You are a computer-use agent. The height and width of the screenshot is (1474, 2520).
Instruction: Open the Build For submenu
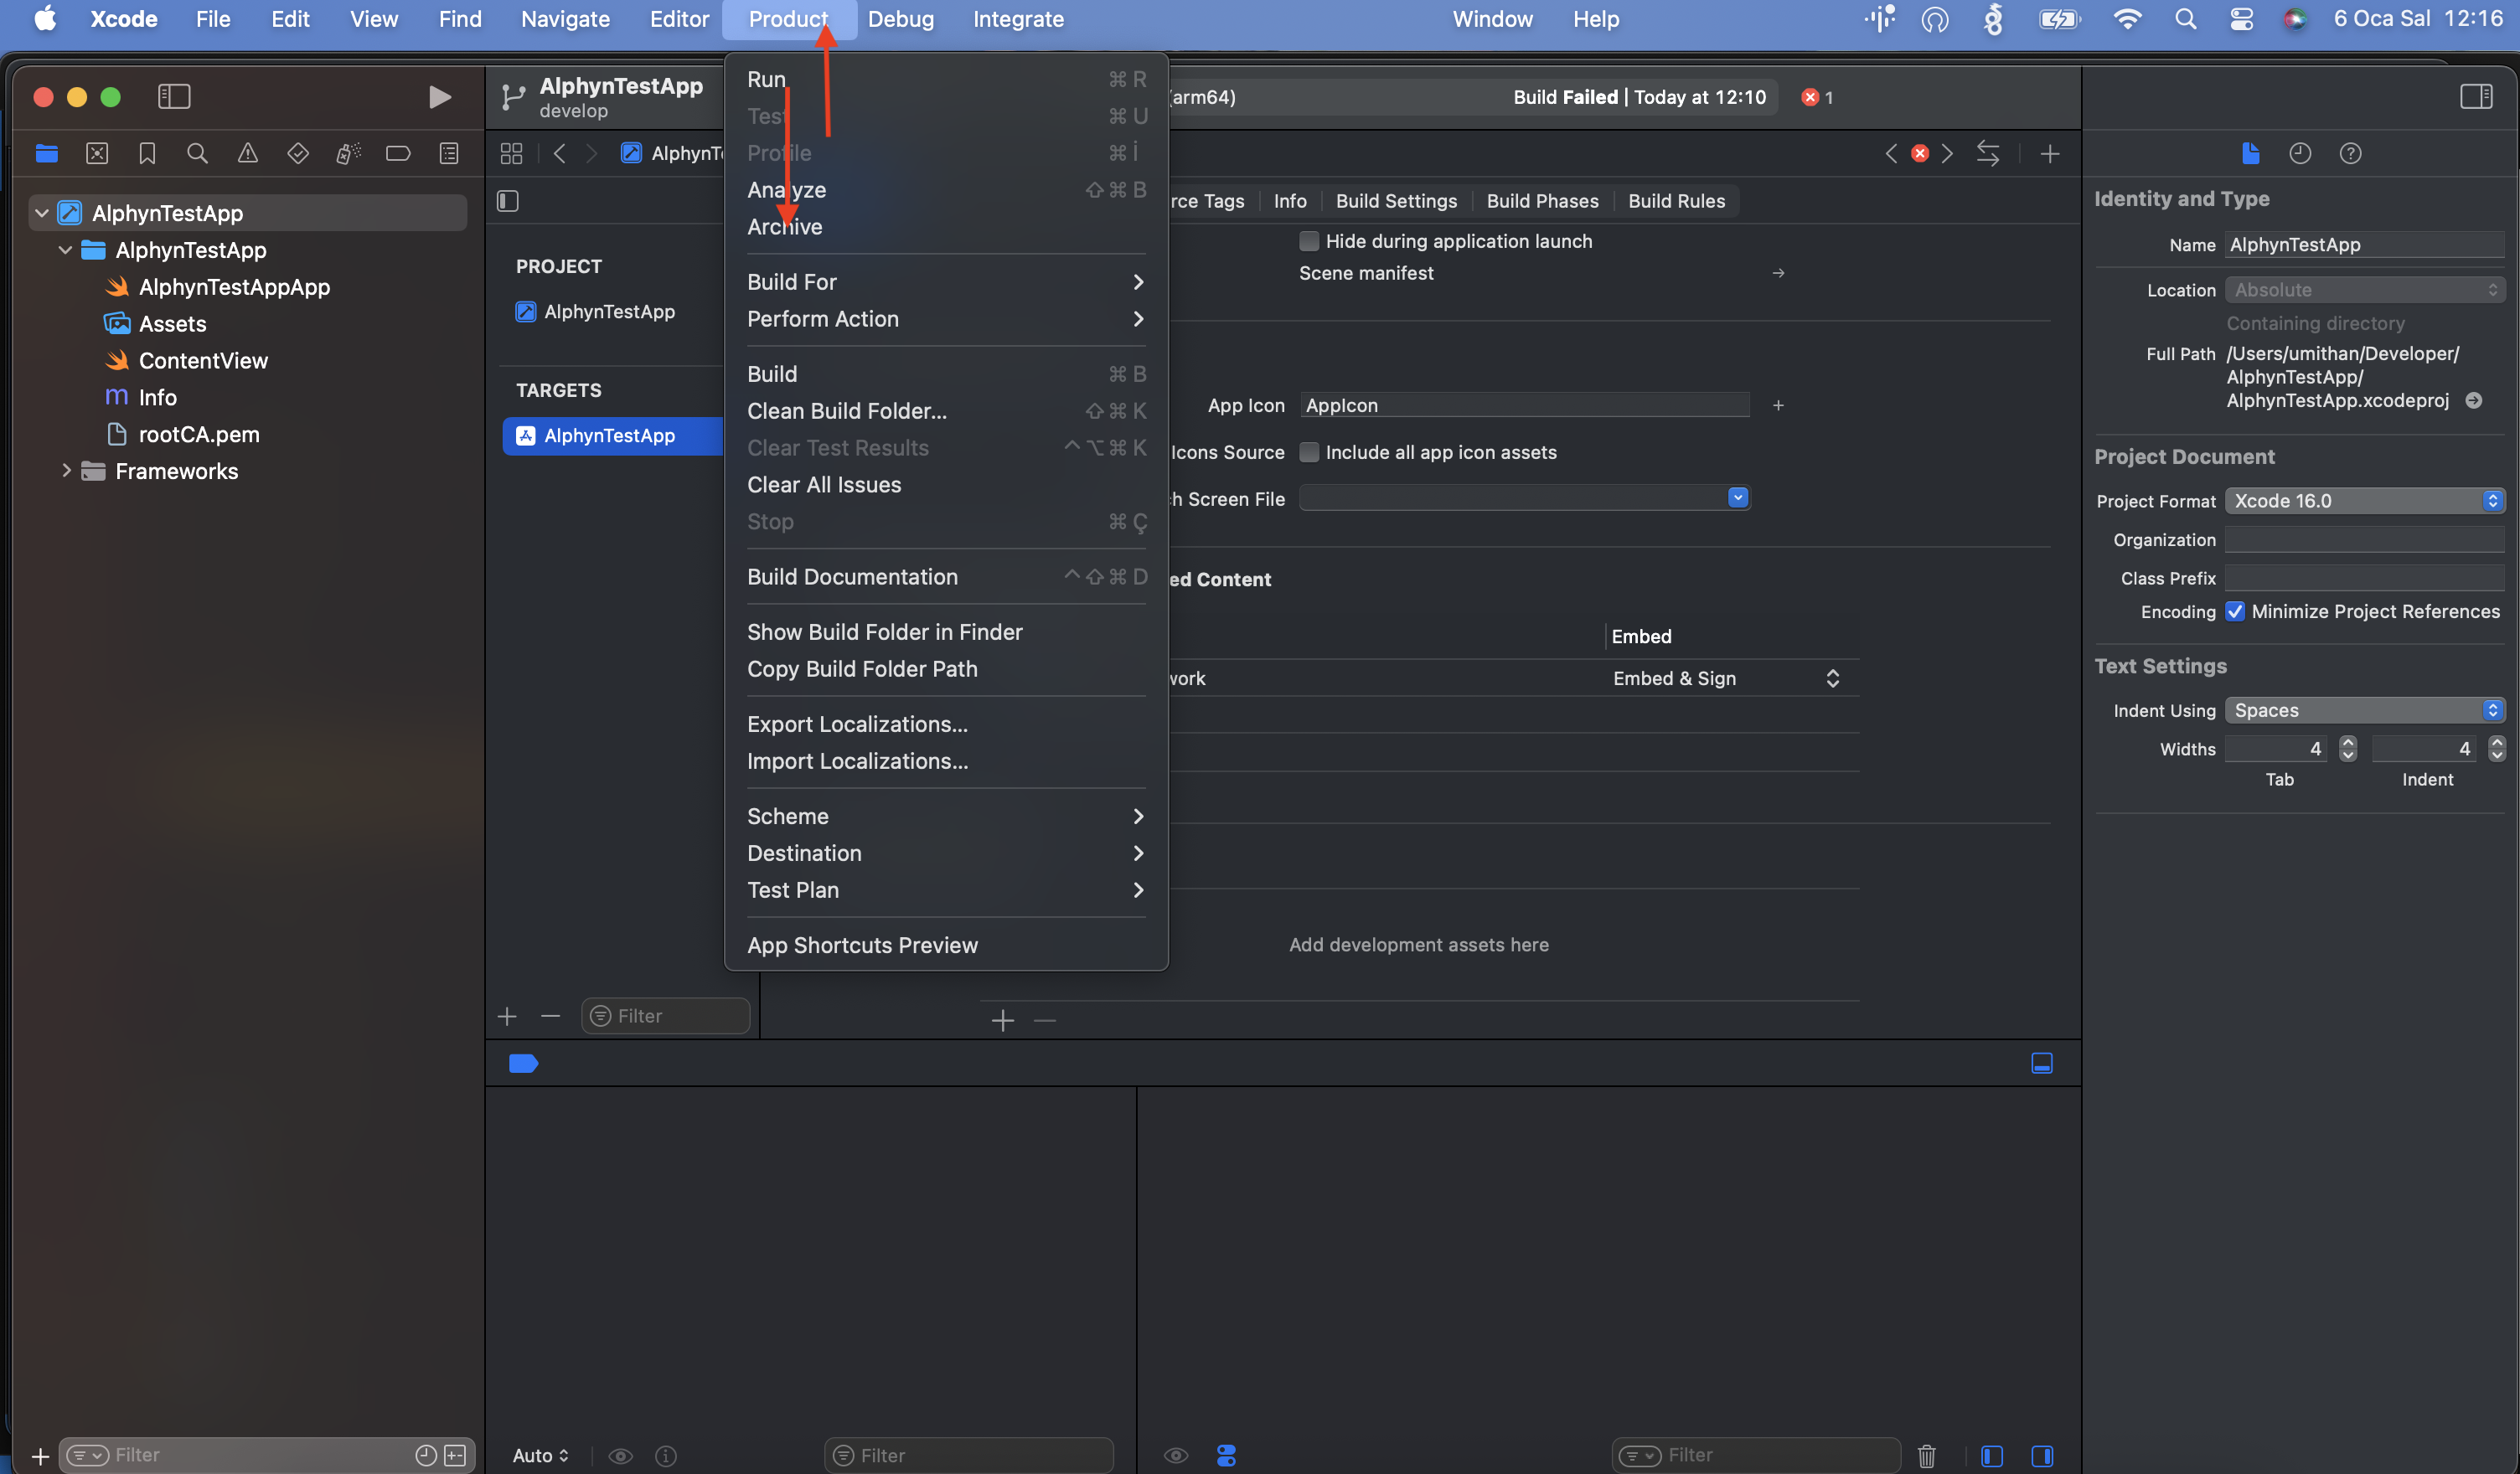[x=945, y=282]
